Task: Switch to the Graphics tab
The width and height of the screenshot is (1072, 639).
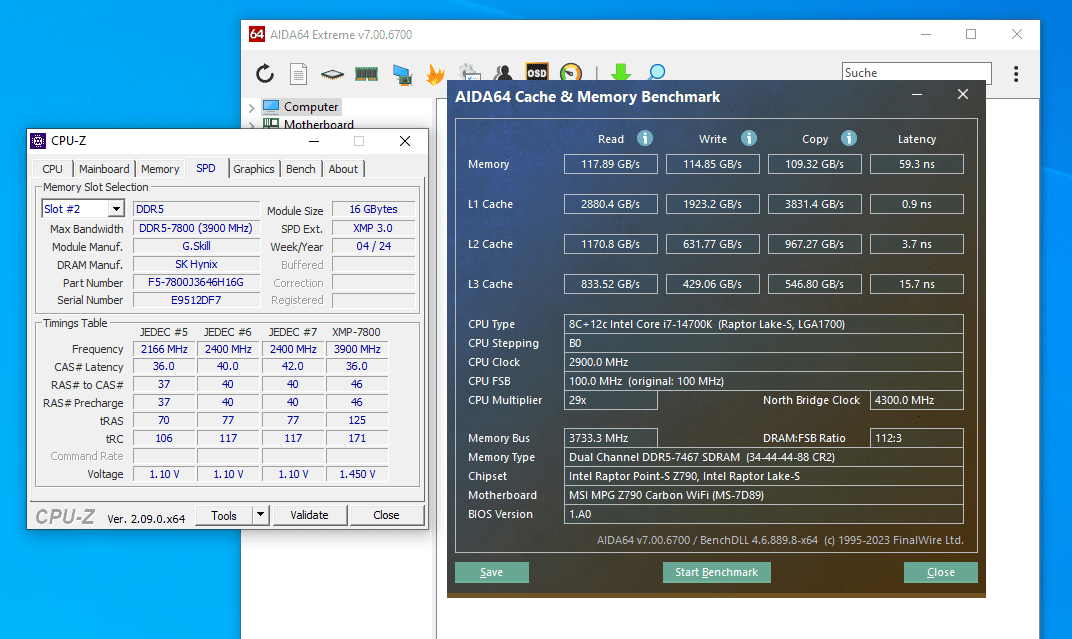Action: [x=254, y=169]
